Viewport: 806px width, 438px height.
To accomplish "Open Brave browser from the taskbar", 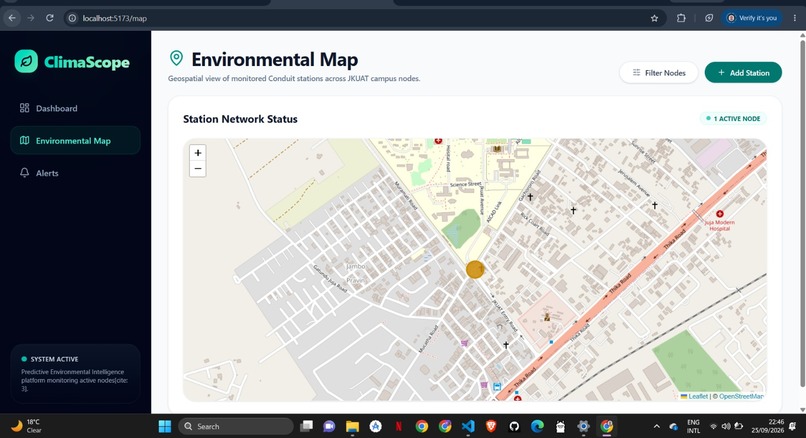I will click(x=491, y=426).
